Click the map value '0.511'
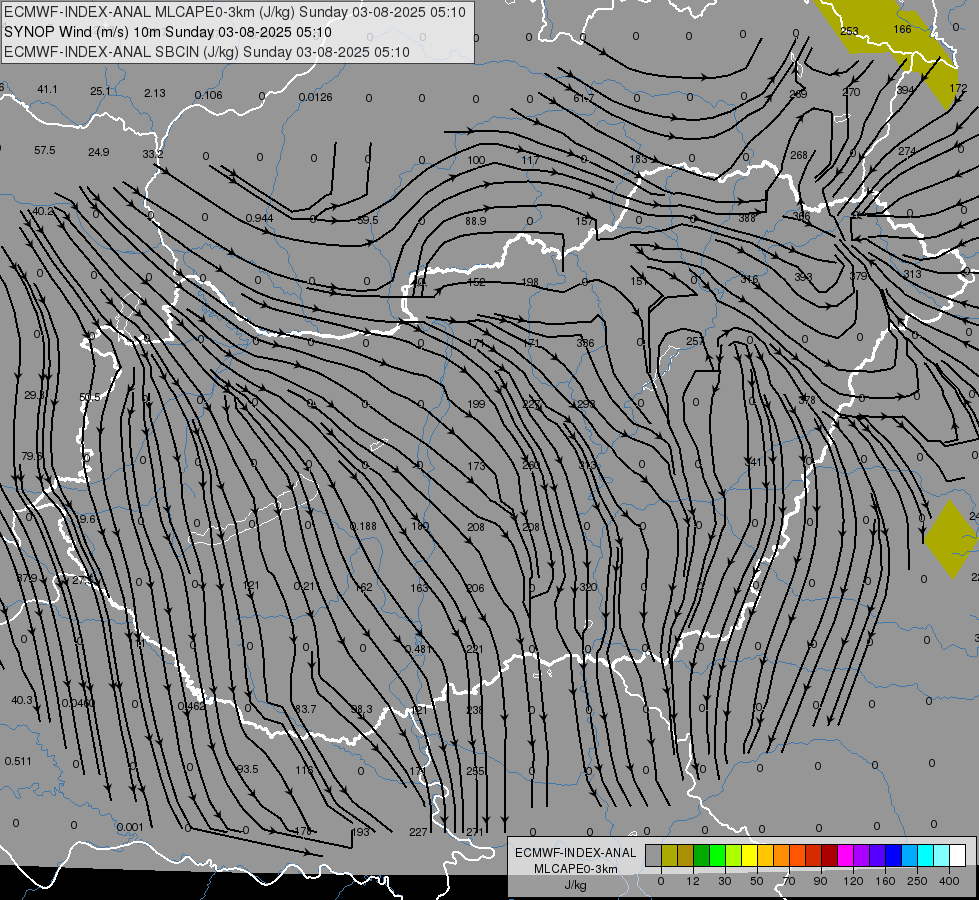The image size is (979, 900). [x=18, y=761]
